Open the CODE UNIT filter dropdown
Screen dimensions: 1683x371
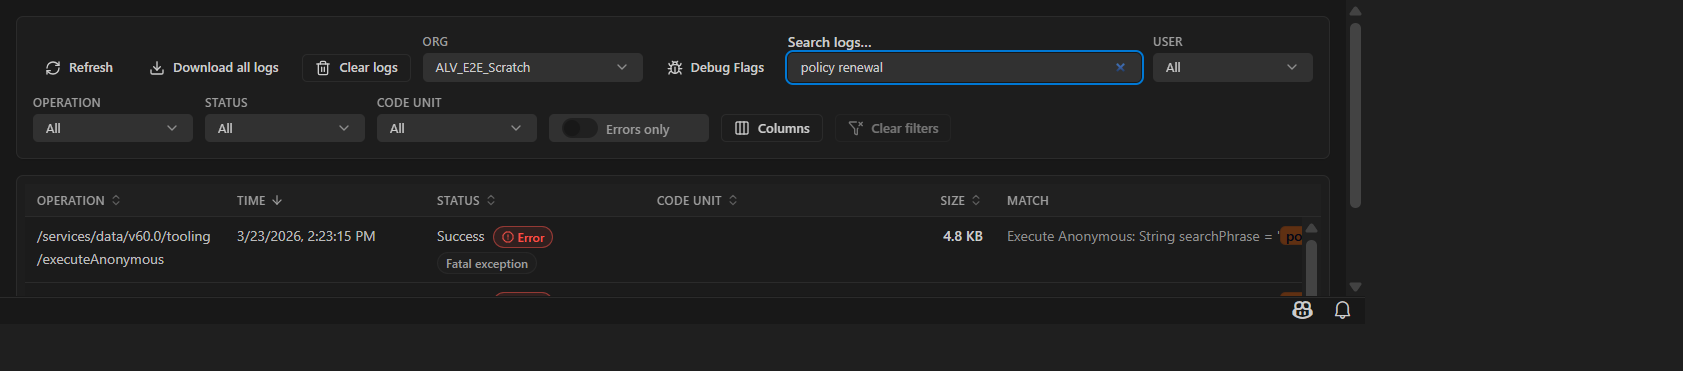tap(456, 128)
